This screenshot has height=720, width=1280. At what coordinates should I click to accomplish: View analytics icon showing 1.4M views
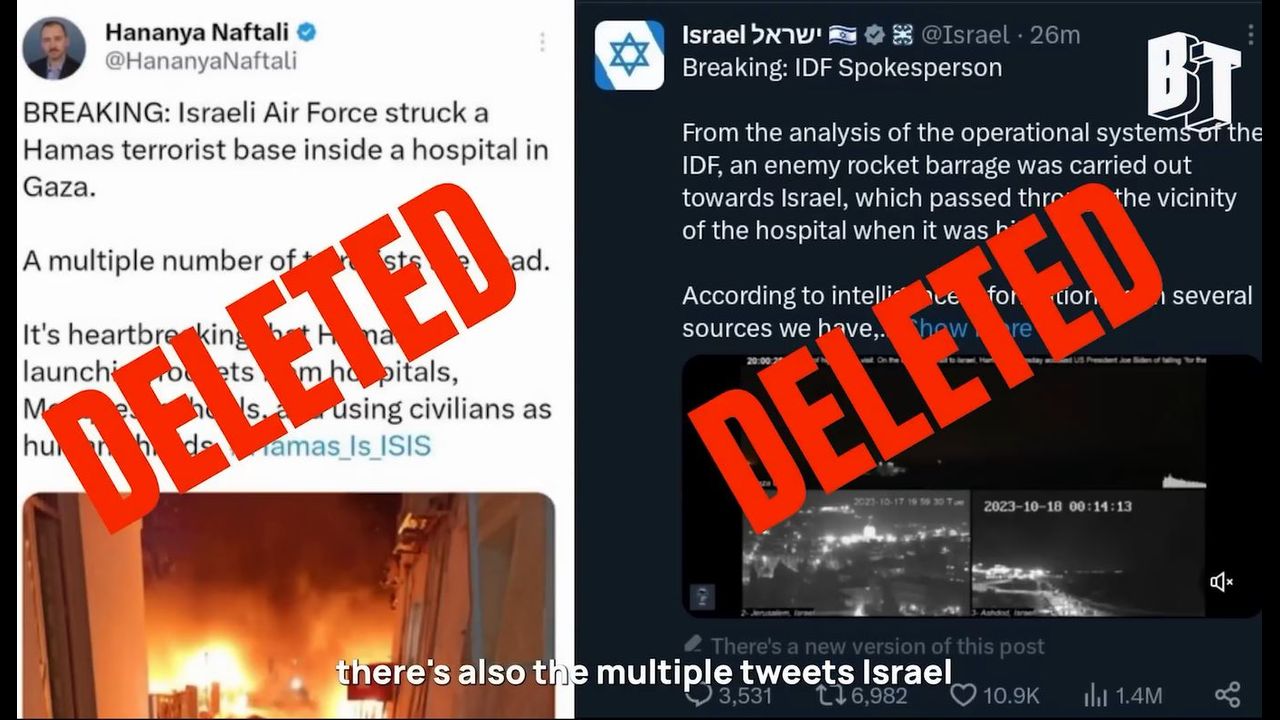(1096, 695)
